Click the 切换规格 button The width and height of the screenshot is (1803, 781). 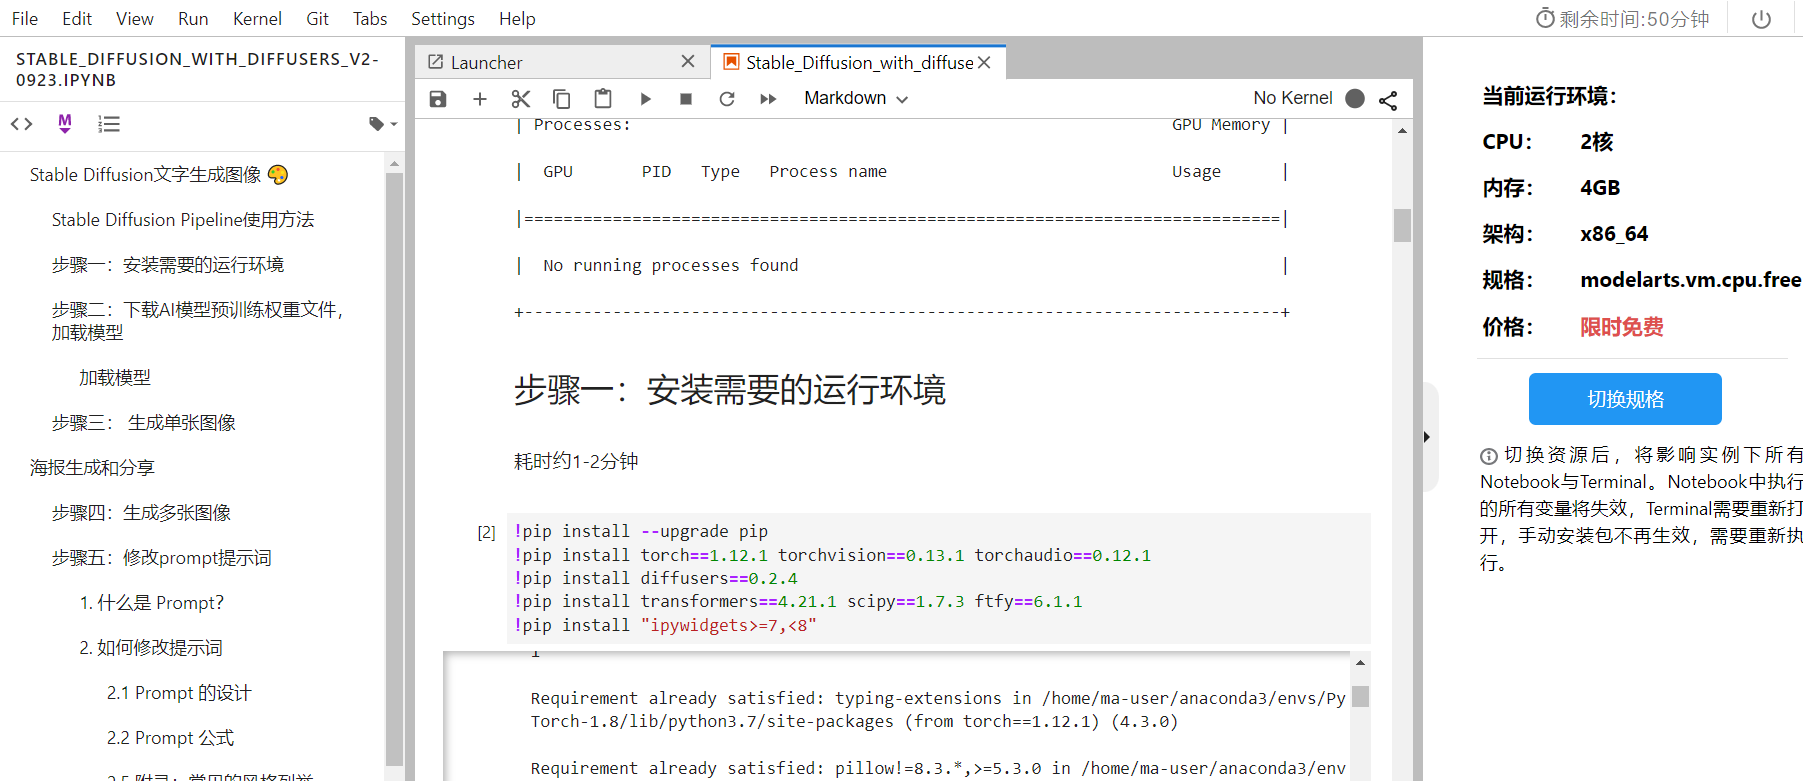pos(1625,399)
